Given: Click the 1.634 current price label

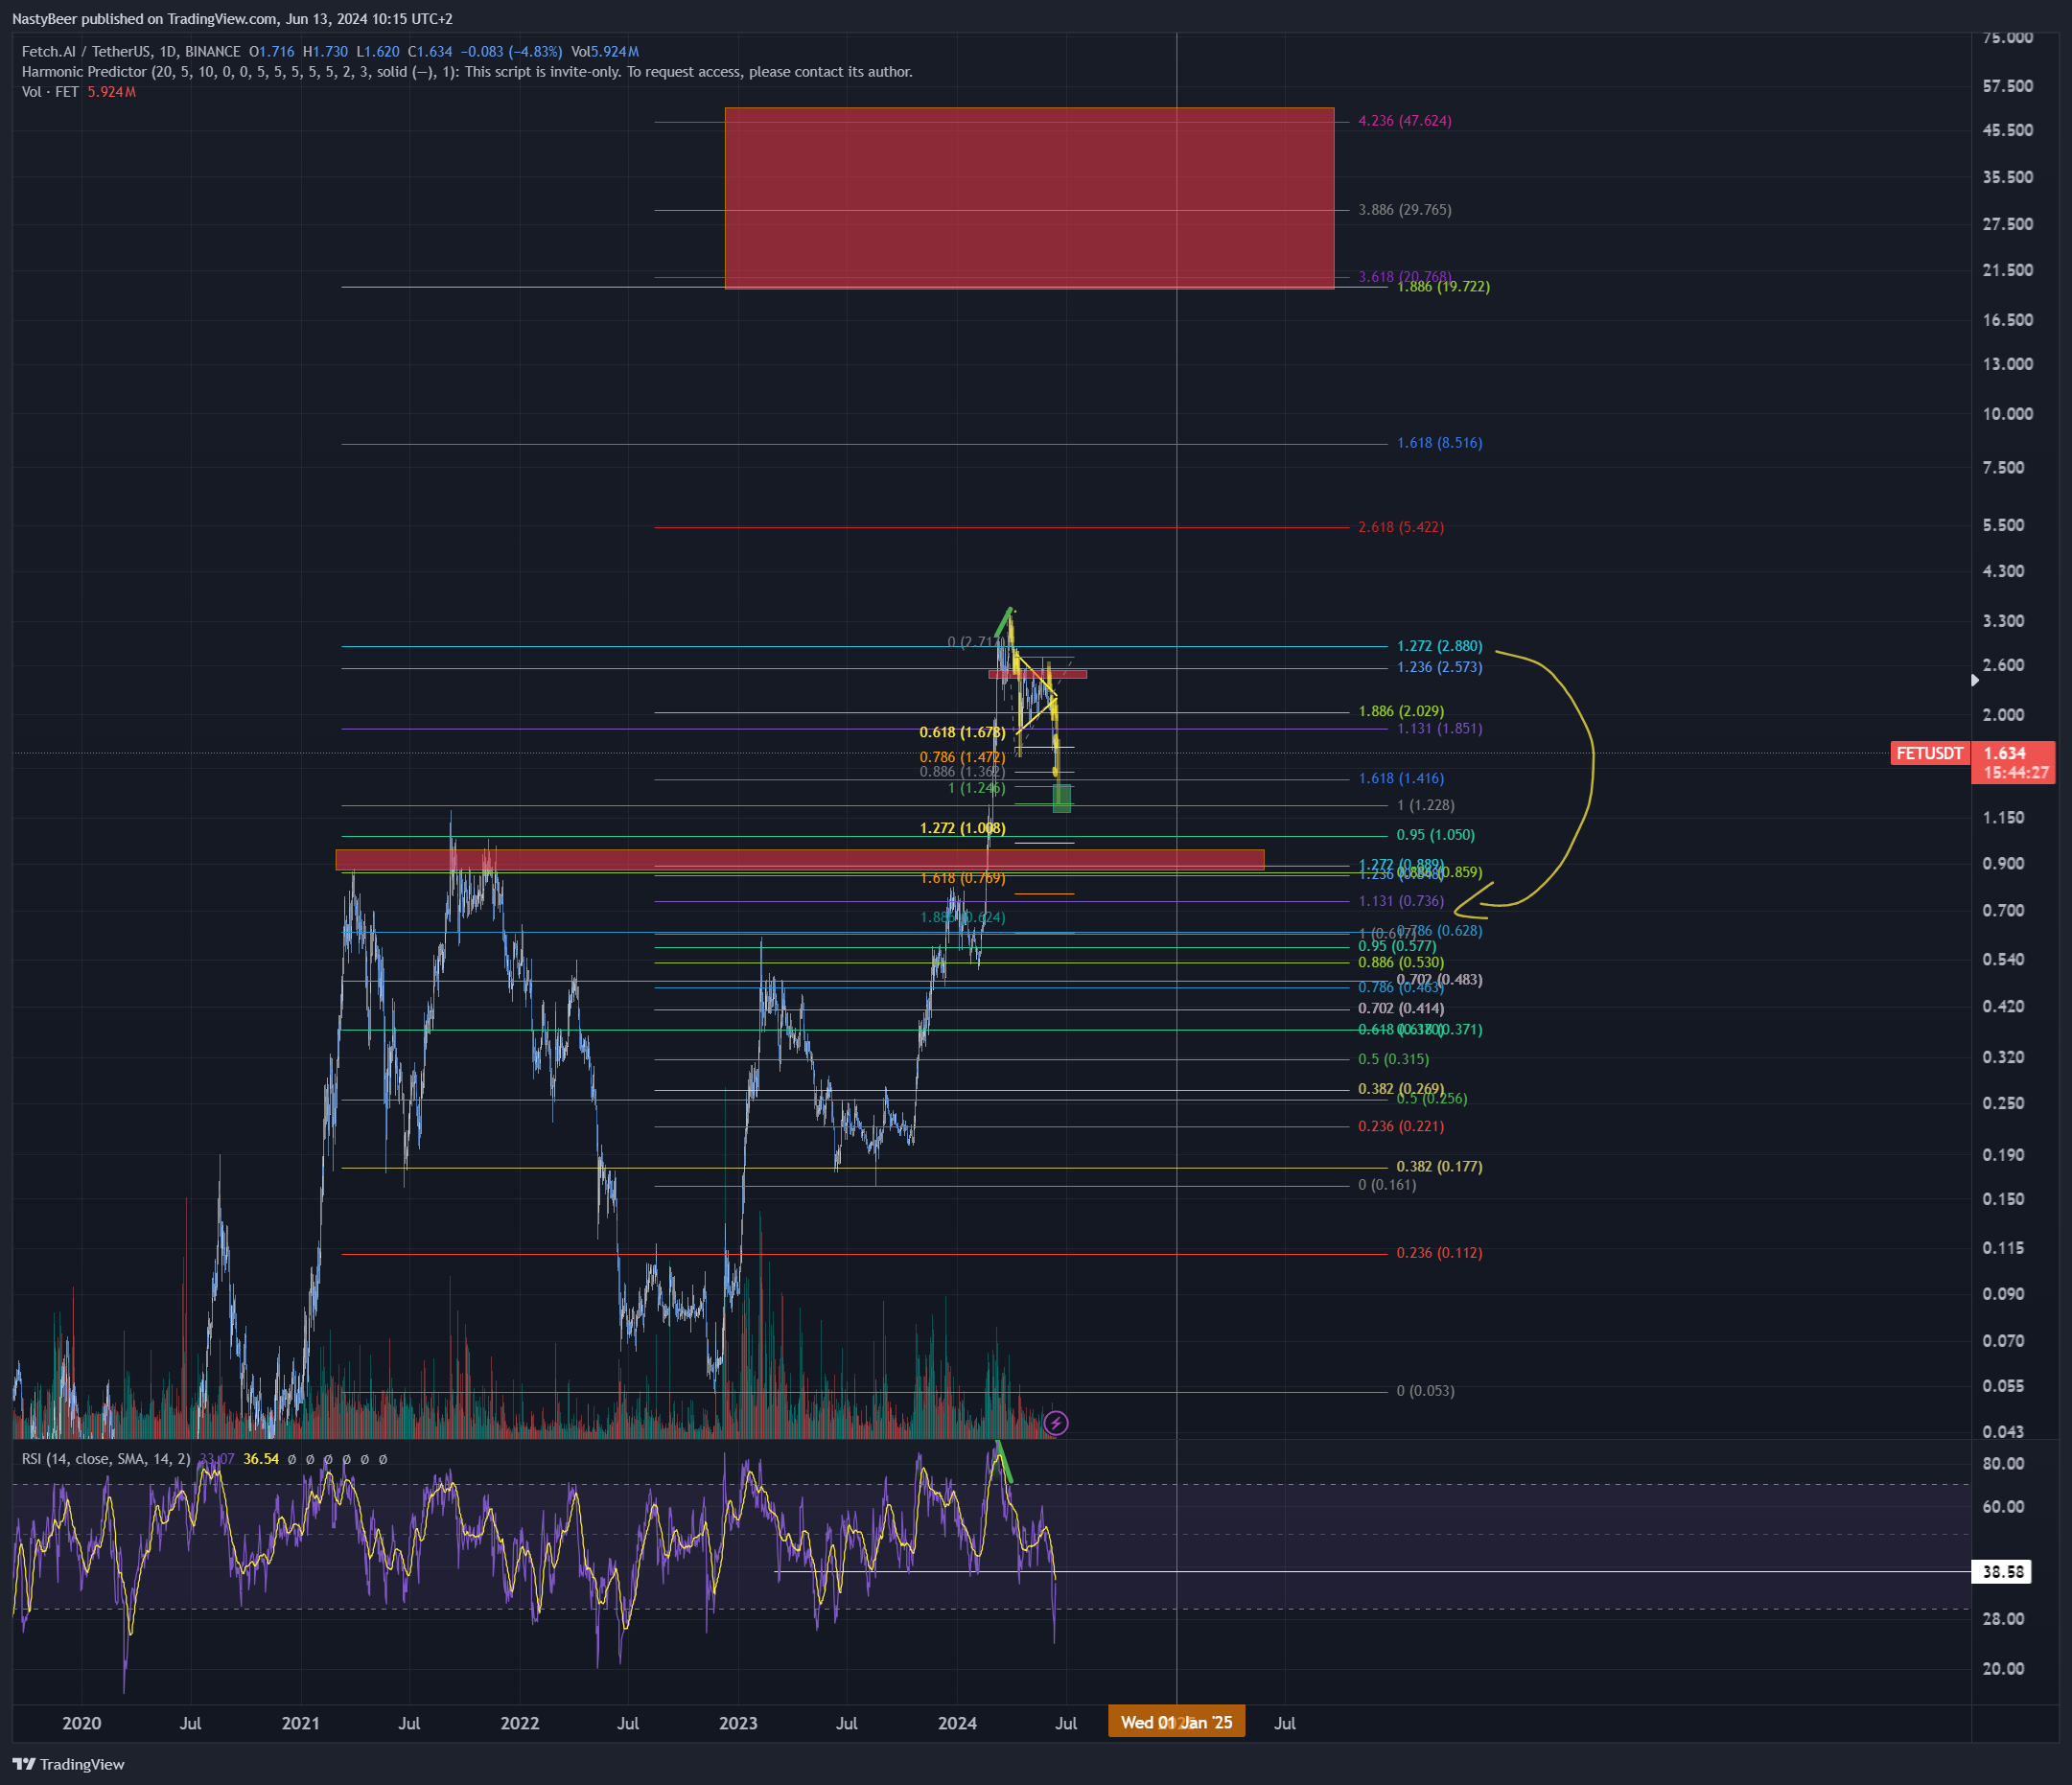Looking at the screenshot, I should tap(2005, 753).
